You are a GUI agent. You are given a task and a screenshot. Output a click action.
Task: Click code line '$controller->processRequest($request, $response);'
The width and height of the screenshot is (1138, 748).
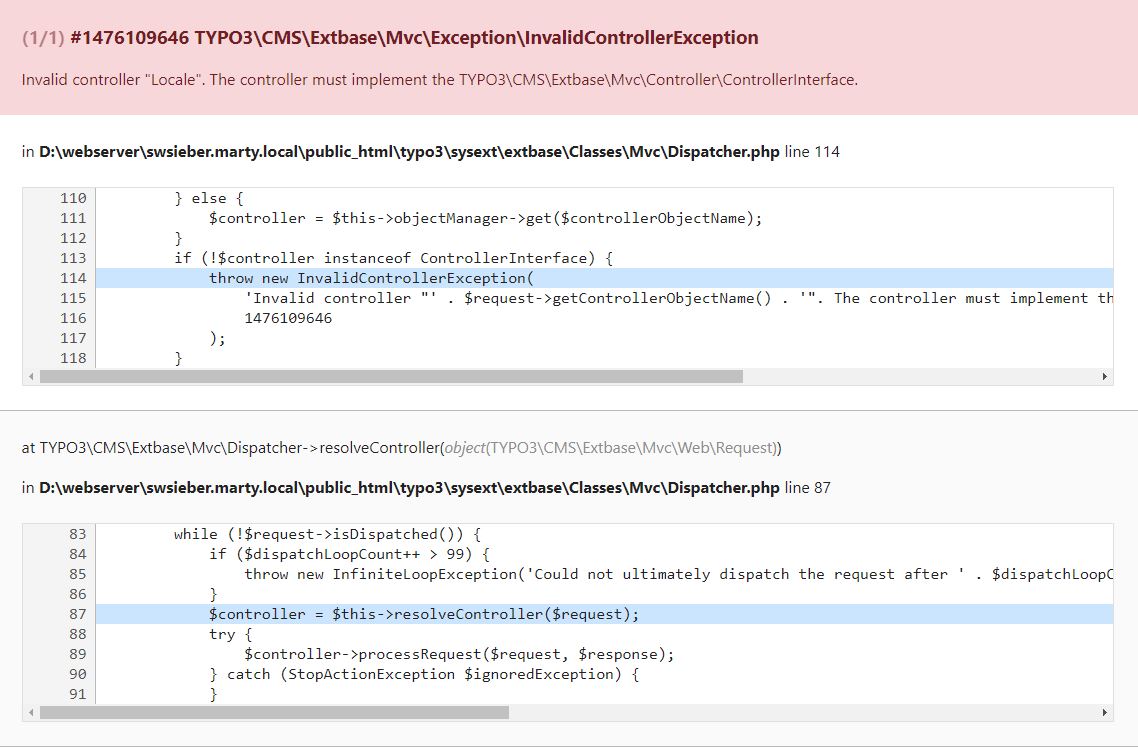pos(459,654)
